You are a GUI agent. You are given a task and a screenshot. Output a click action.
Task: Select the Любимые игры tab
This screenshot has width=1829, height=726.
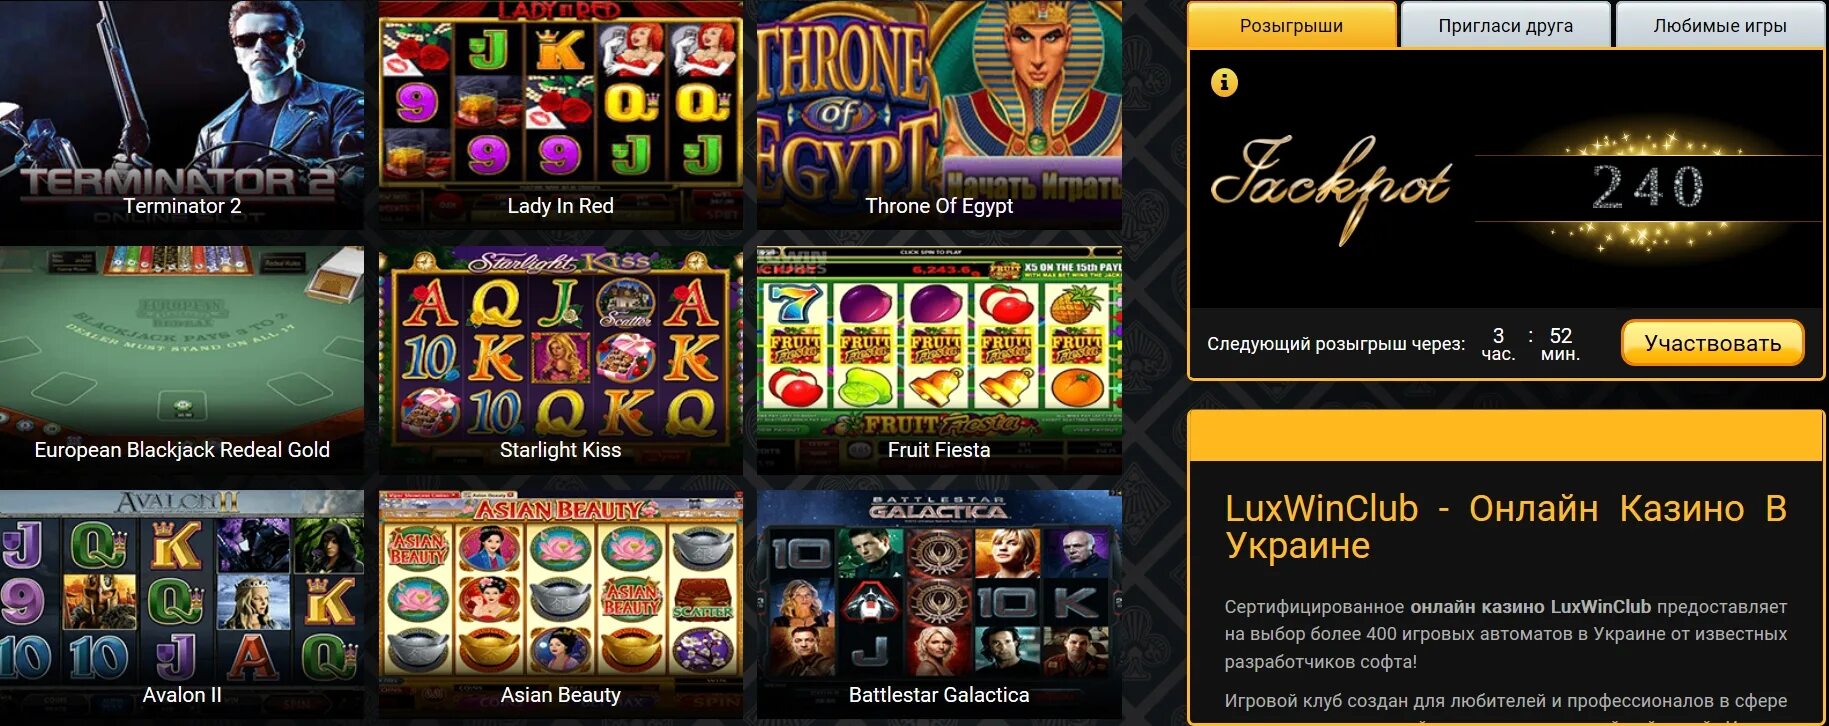click(x=1720, y=25)
